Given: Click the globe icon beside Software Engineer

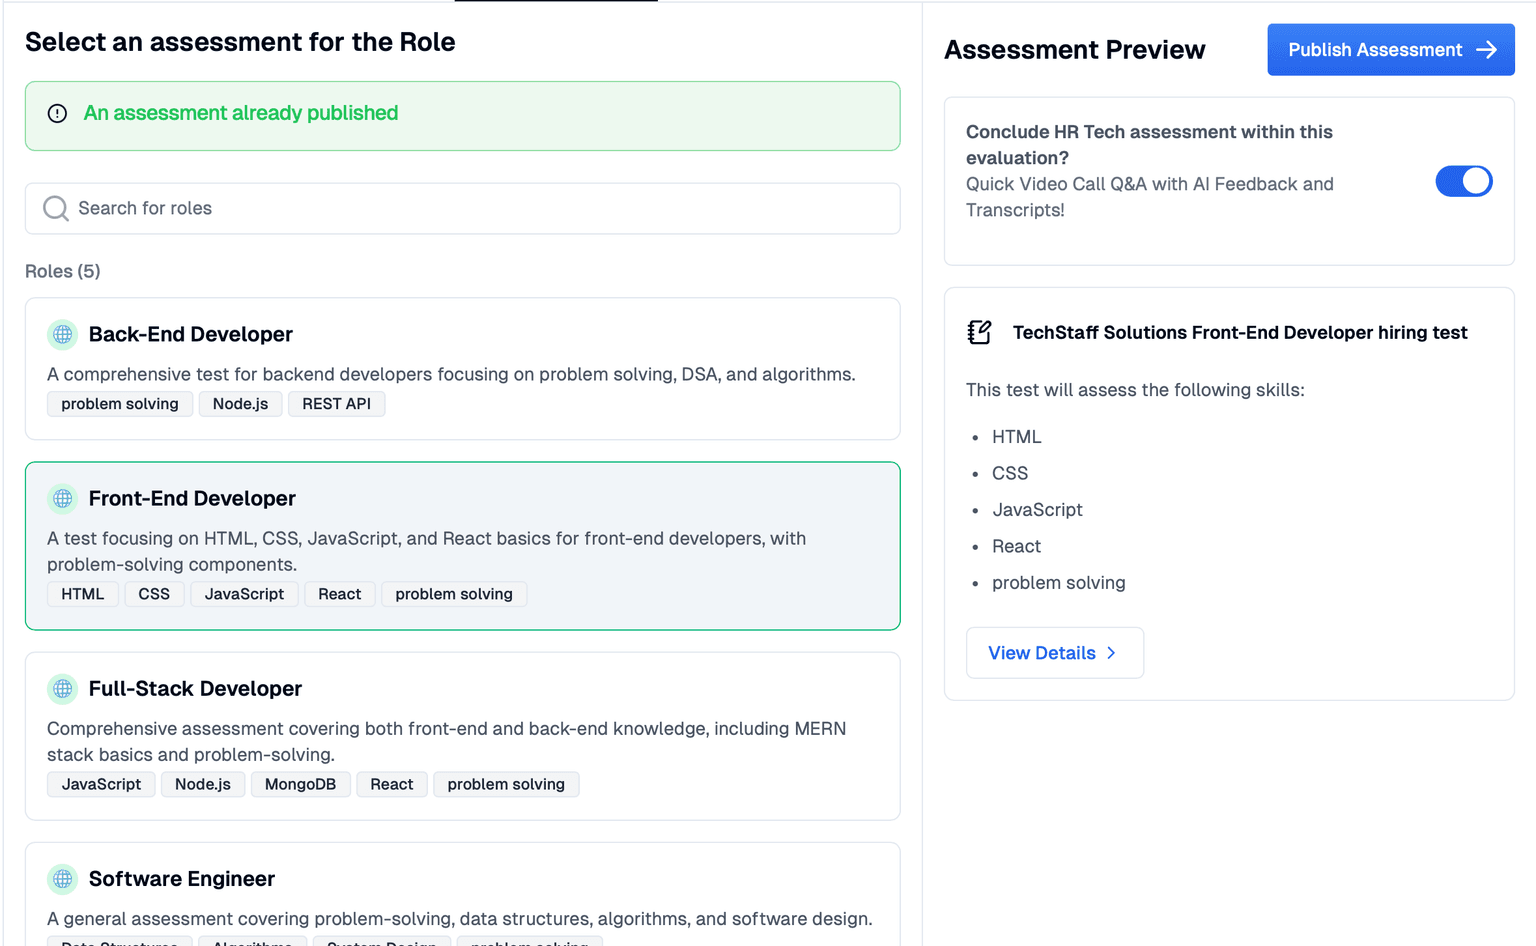Looking at the screenshot, I should 63,879.
